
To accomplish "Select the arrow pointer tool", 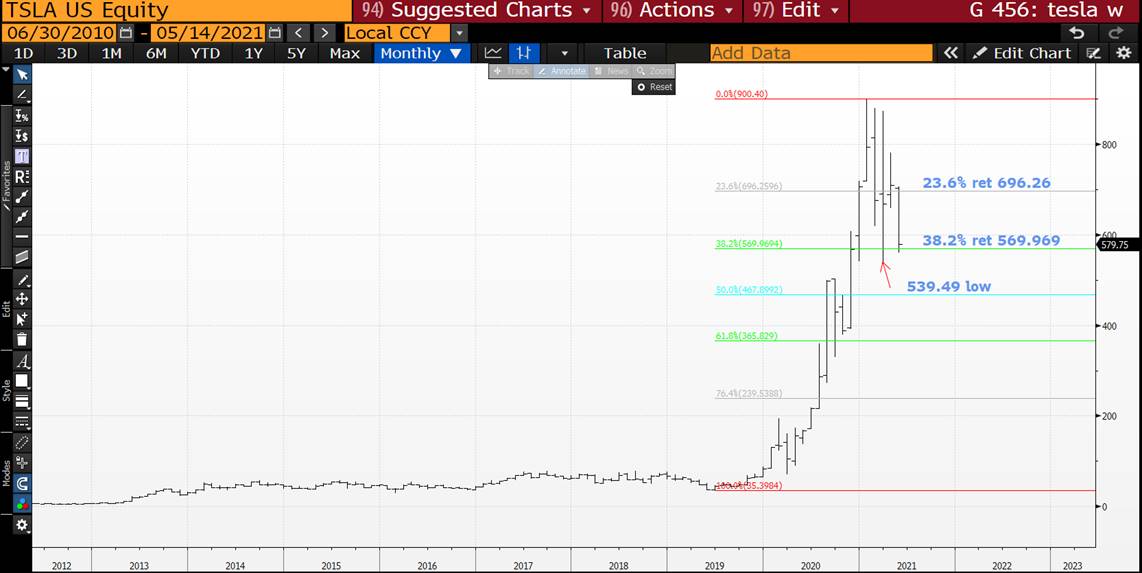I will 23,74.
